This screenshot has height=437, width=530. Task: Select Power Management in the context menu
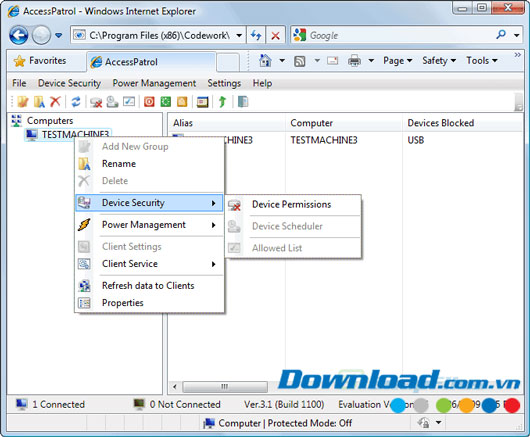[149, 225]
